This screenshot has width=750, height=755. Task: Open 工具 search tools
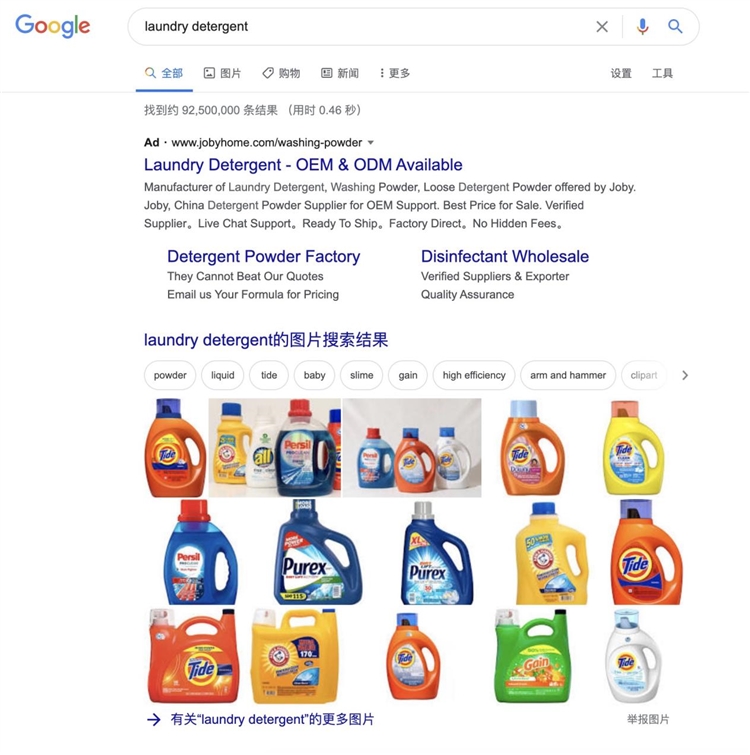tap(662, 73)
